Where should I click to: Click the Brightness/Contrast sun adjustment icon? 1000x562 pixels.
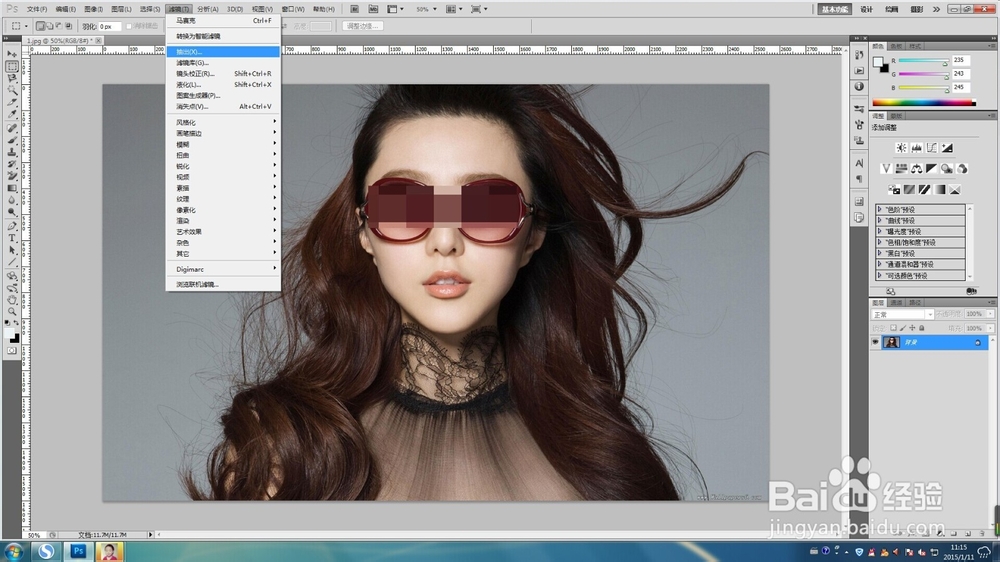(901, 147)
